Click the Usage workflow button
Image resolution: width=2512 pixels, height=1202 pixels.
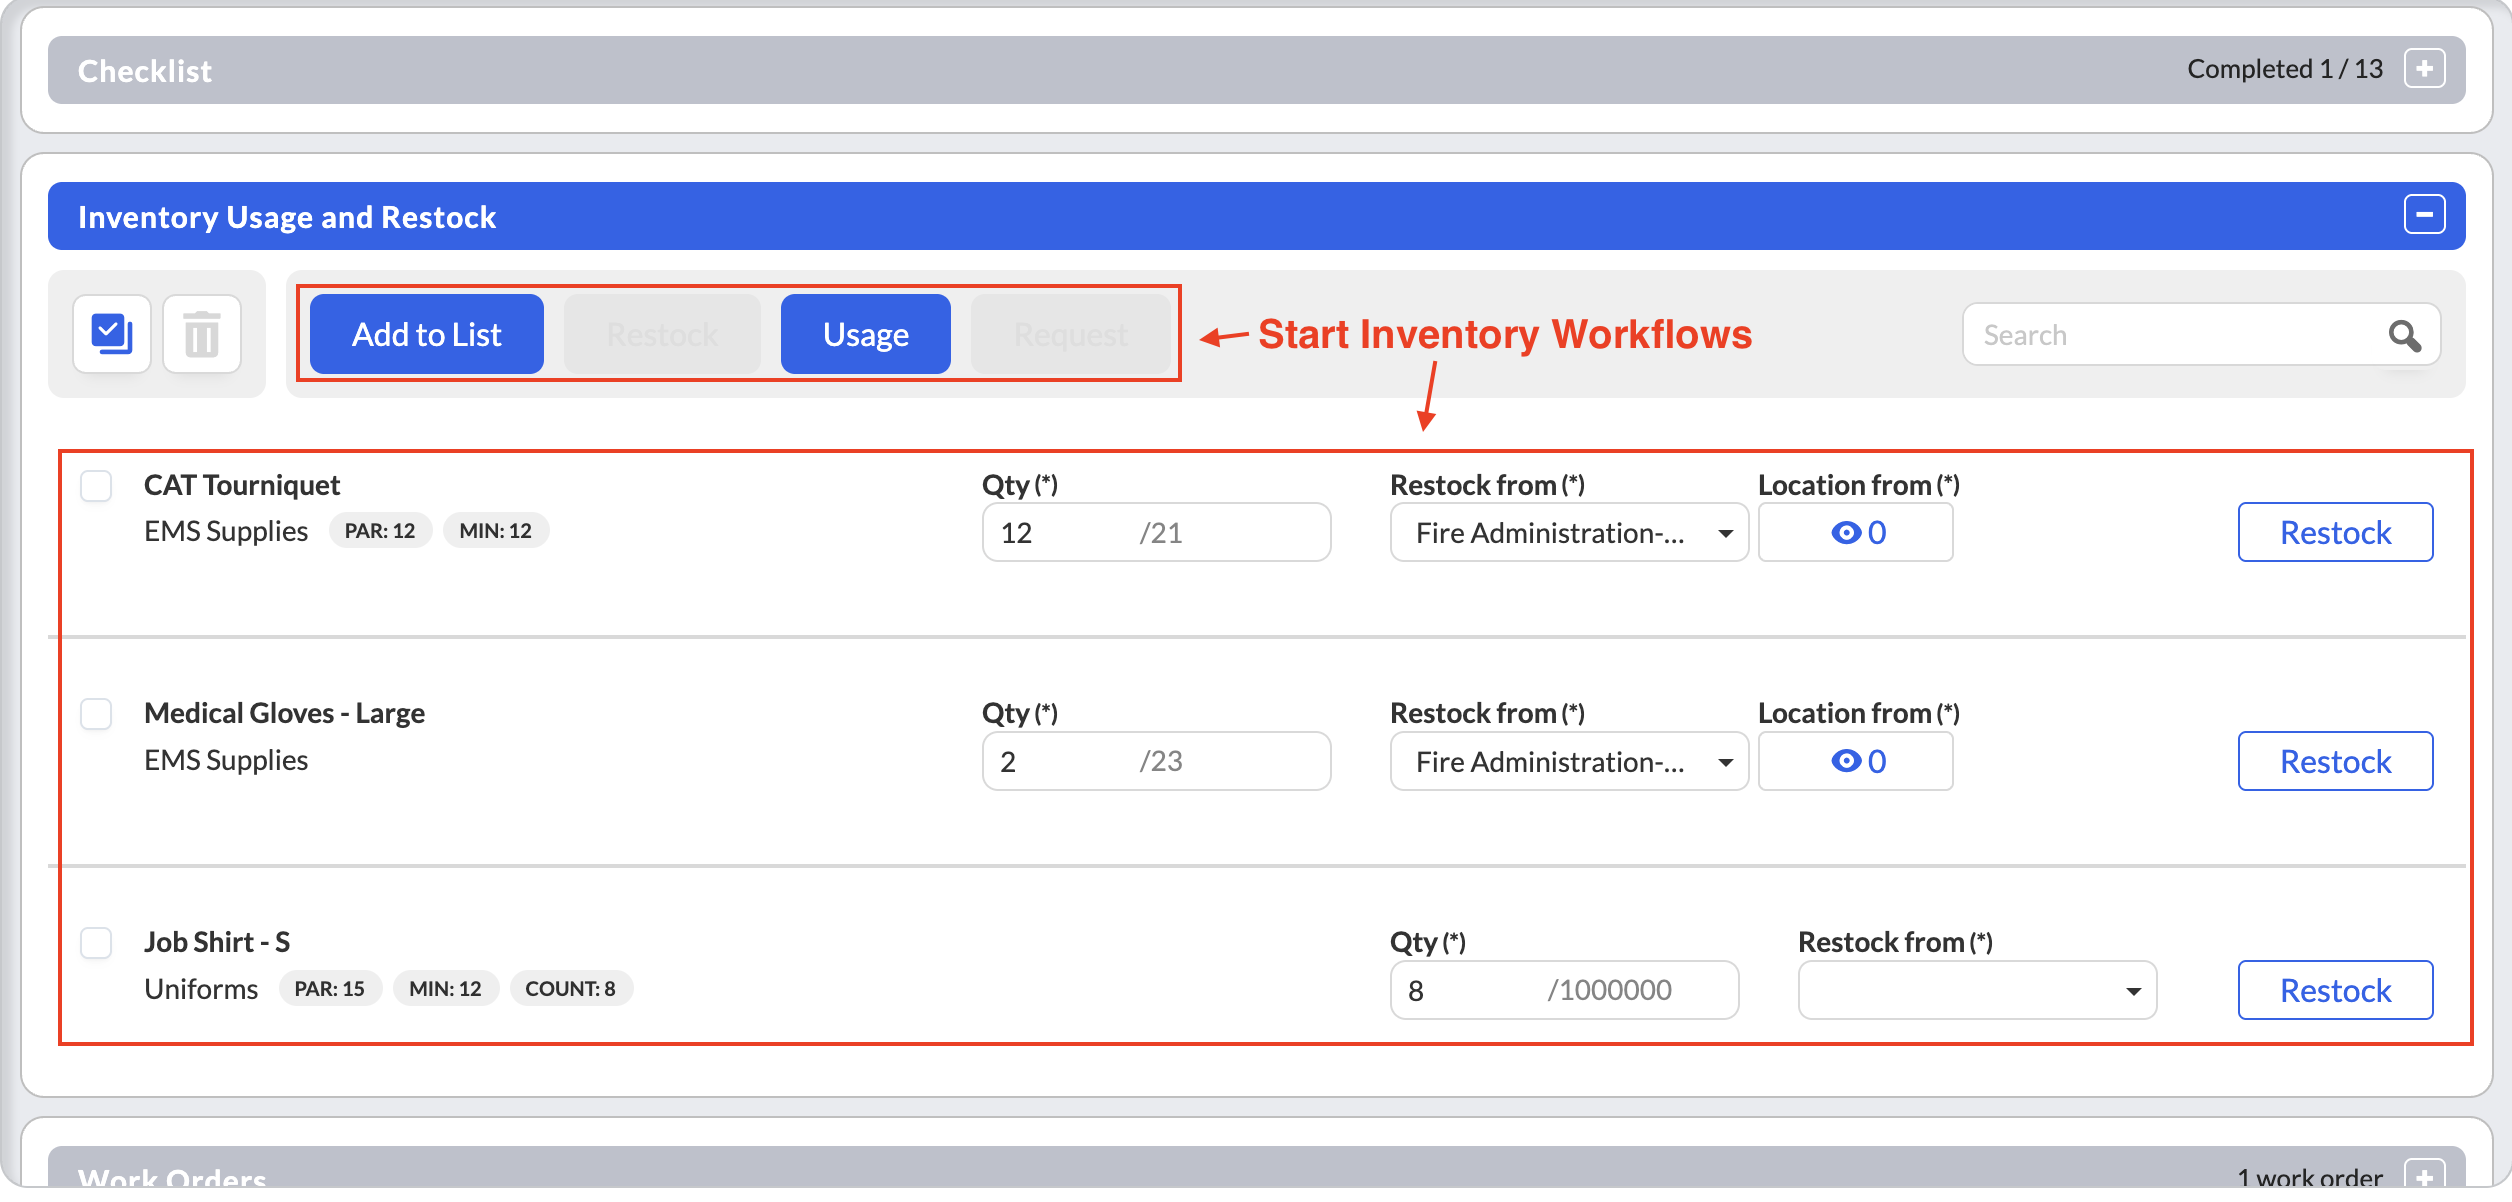pos(866,334)
